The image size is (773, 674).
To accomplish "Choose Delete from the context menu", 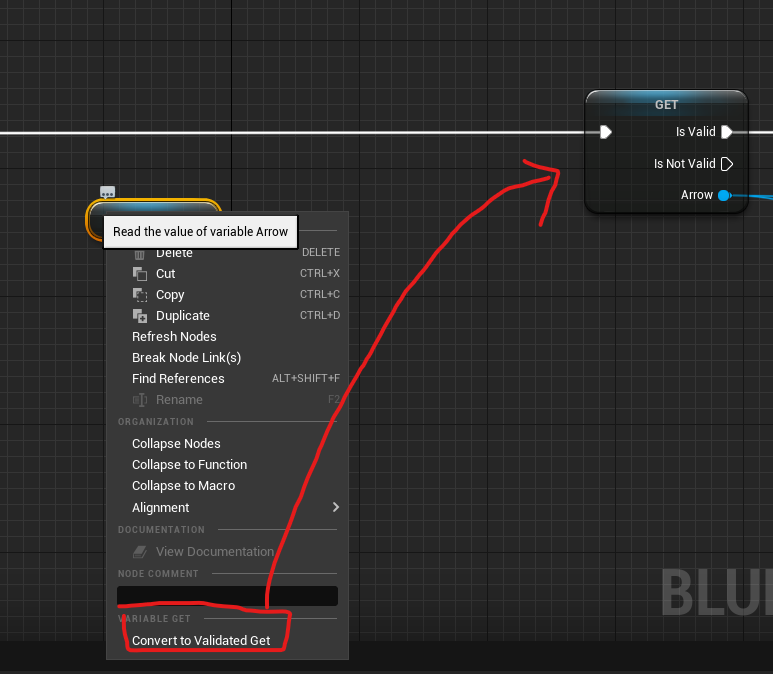I will [227, 252].
